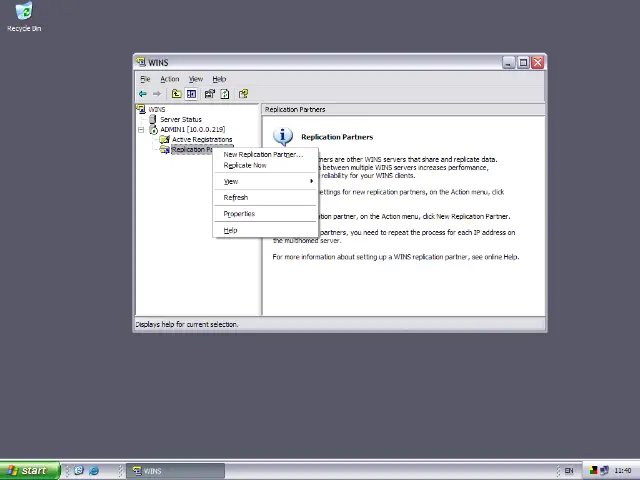The height and width of the screenshot is (480, 640).
Task: Click the WINS title bar icon
Action: point(141,62)
